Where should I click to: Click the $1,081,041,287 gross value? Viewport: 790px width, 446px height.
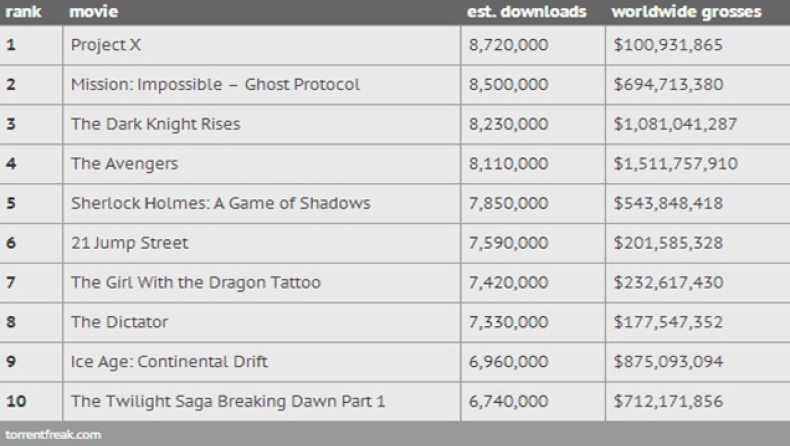pos(676,124)
